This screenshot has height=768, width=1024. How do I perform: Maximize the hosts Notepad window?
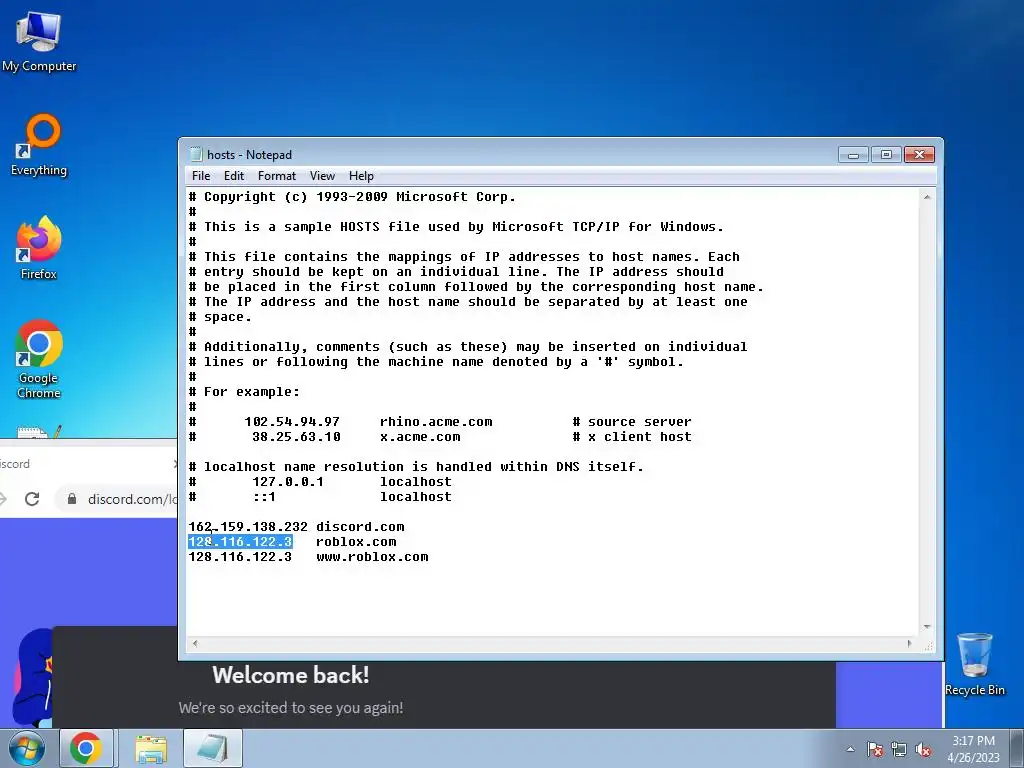tap(886, 155)
